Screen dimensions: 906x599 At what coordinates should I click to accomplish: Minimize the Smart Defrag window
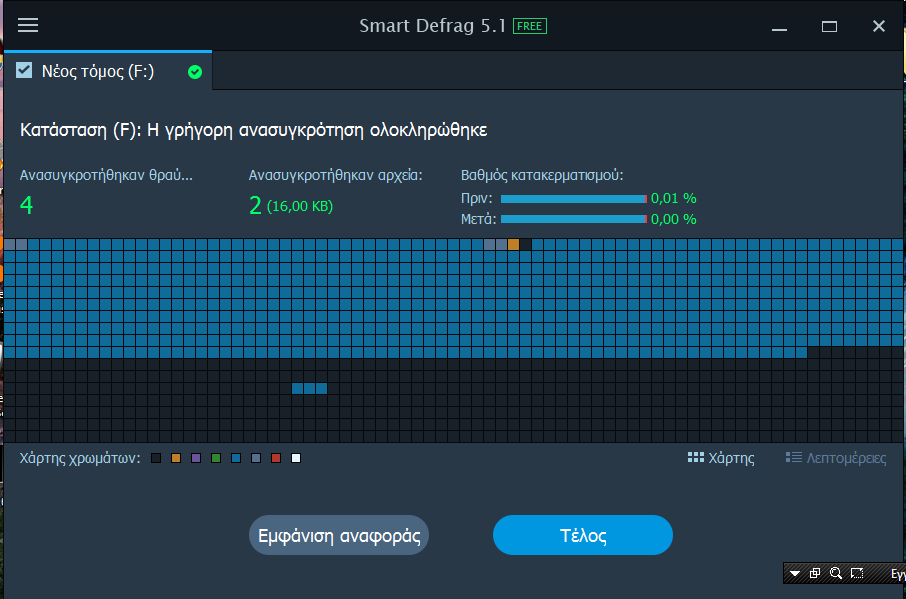pyautogui.click(x=779, y=27)
